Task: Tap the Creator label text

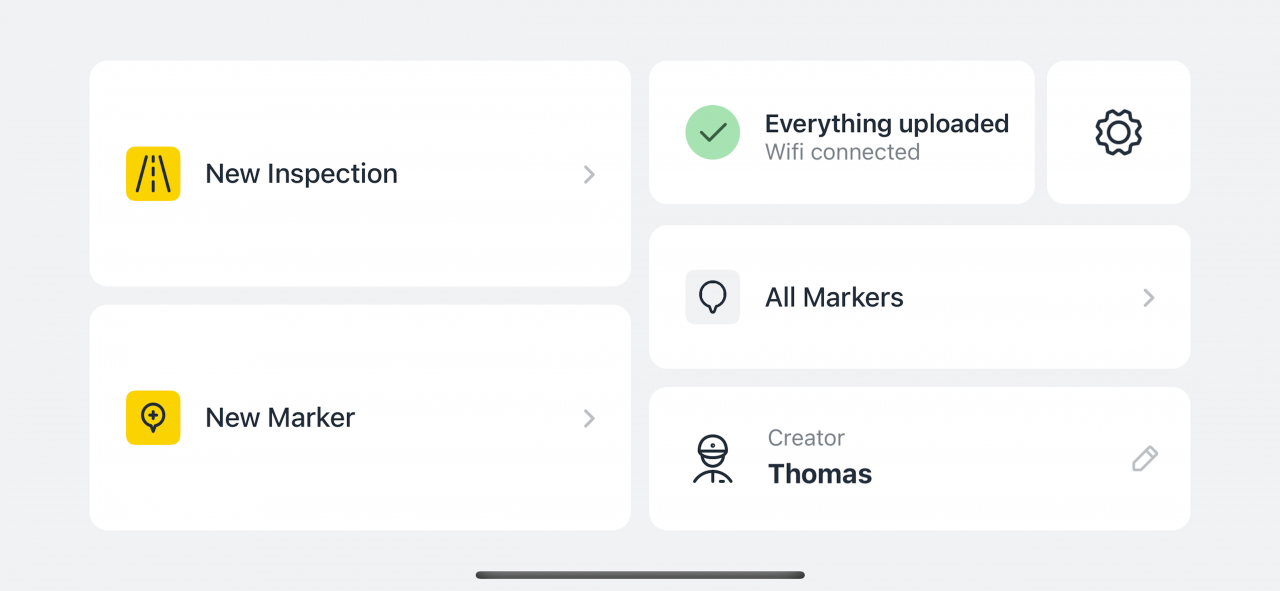Action: [806, 437]
